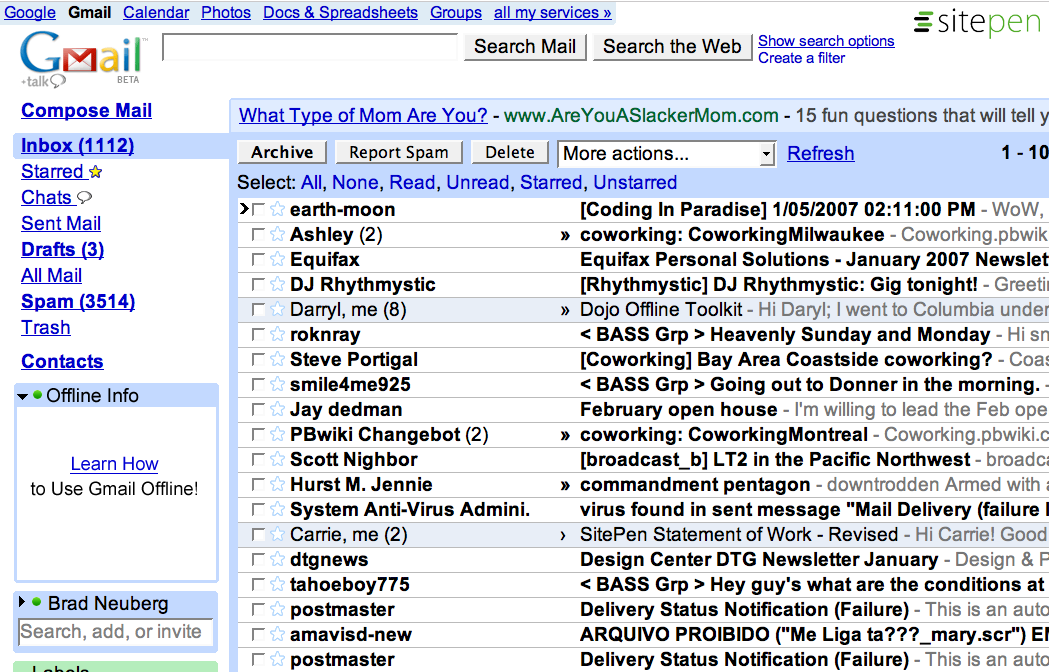Click green status dot in Offline Info

(37, 395)
